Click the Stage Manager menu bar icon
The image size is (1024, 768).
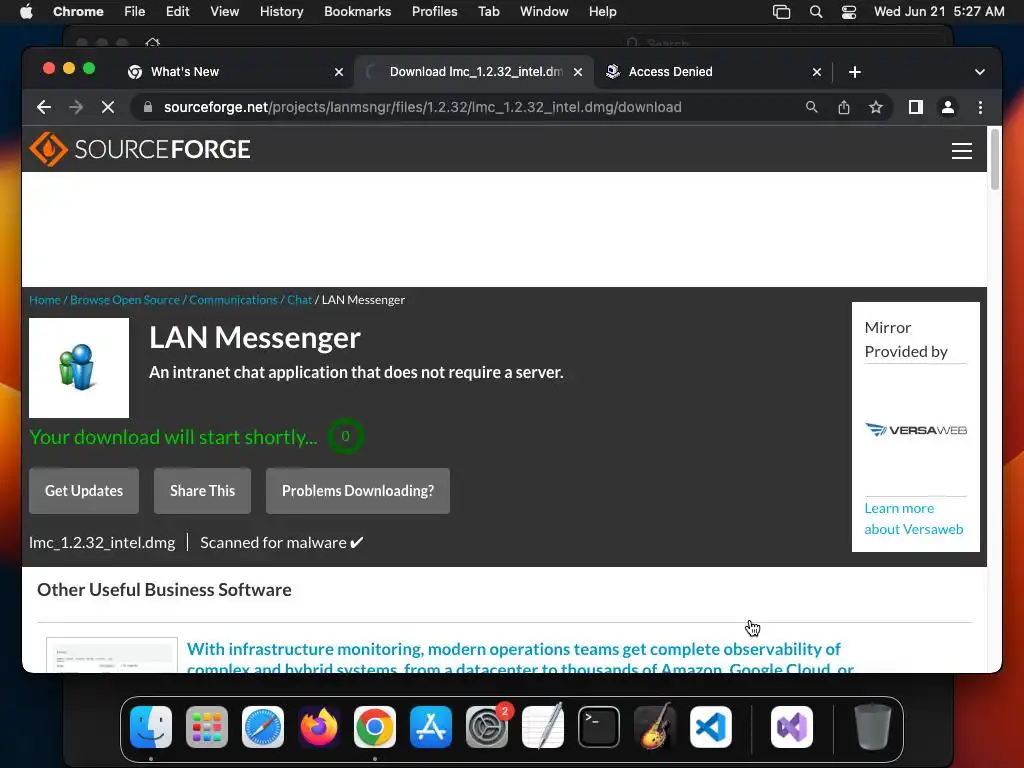click(782, 12)
